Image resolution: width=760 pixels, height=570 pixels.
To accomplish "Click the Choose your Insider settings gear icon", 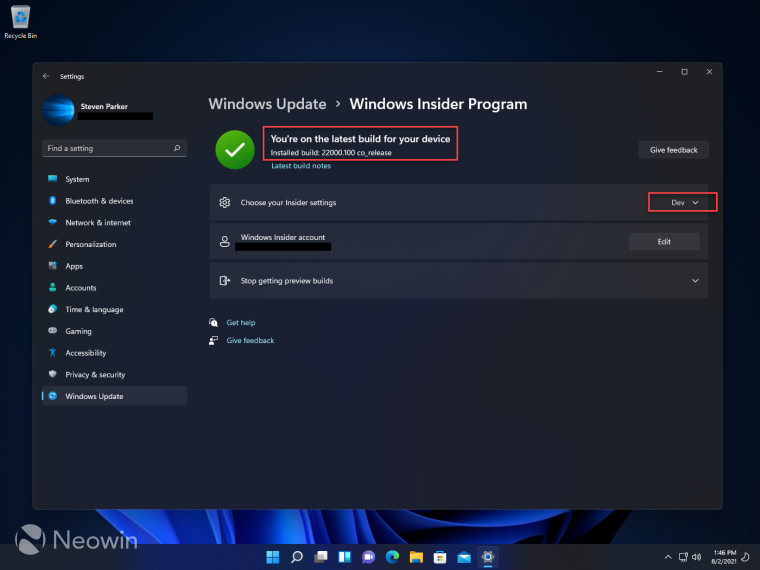I will click(x=224, y=203).
